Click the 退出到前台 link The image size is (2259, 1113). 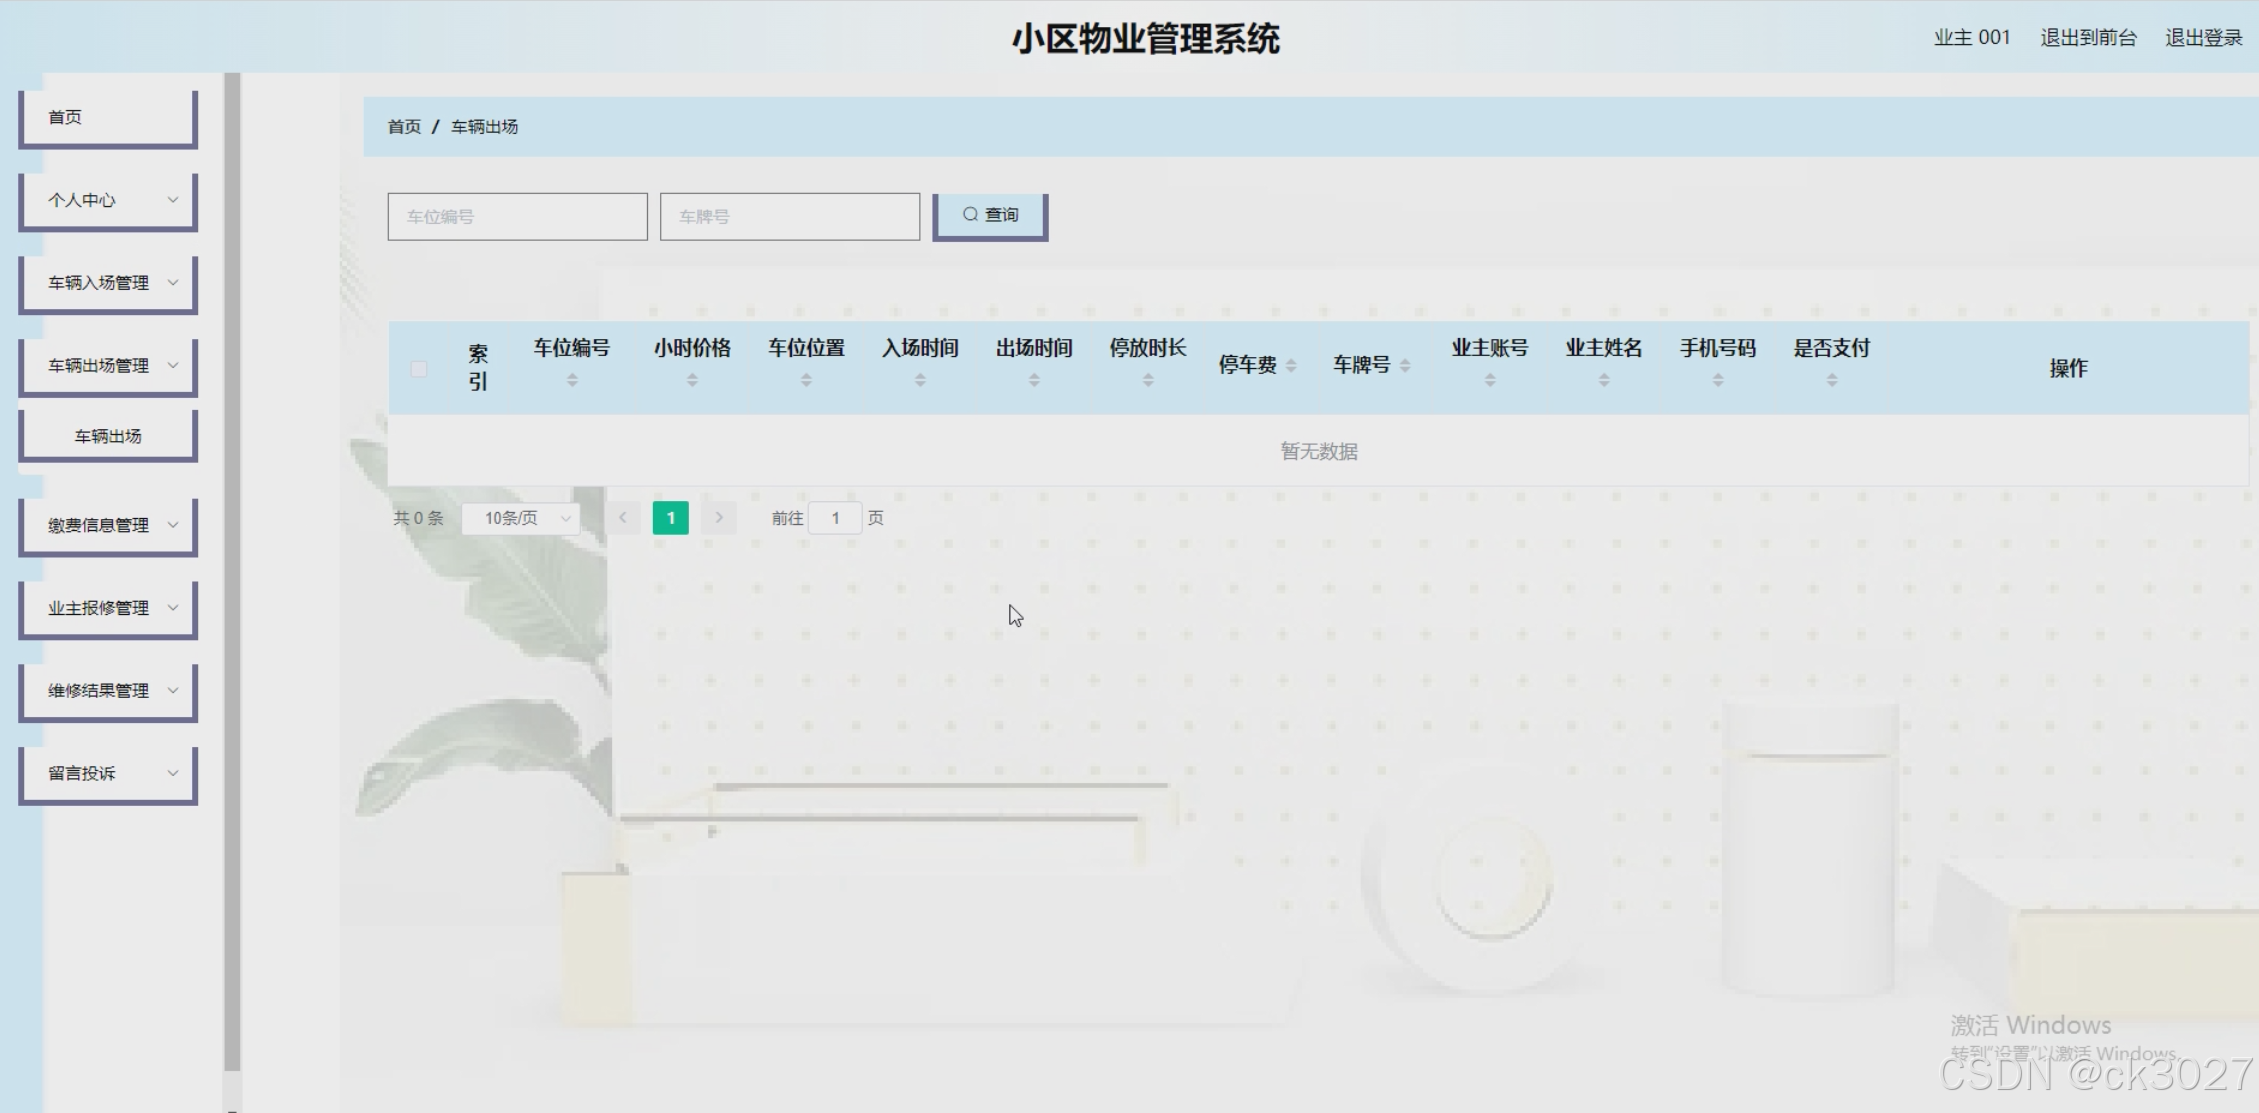(2088, 38)
